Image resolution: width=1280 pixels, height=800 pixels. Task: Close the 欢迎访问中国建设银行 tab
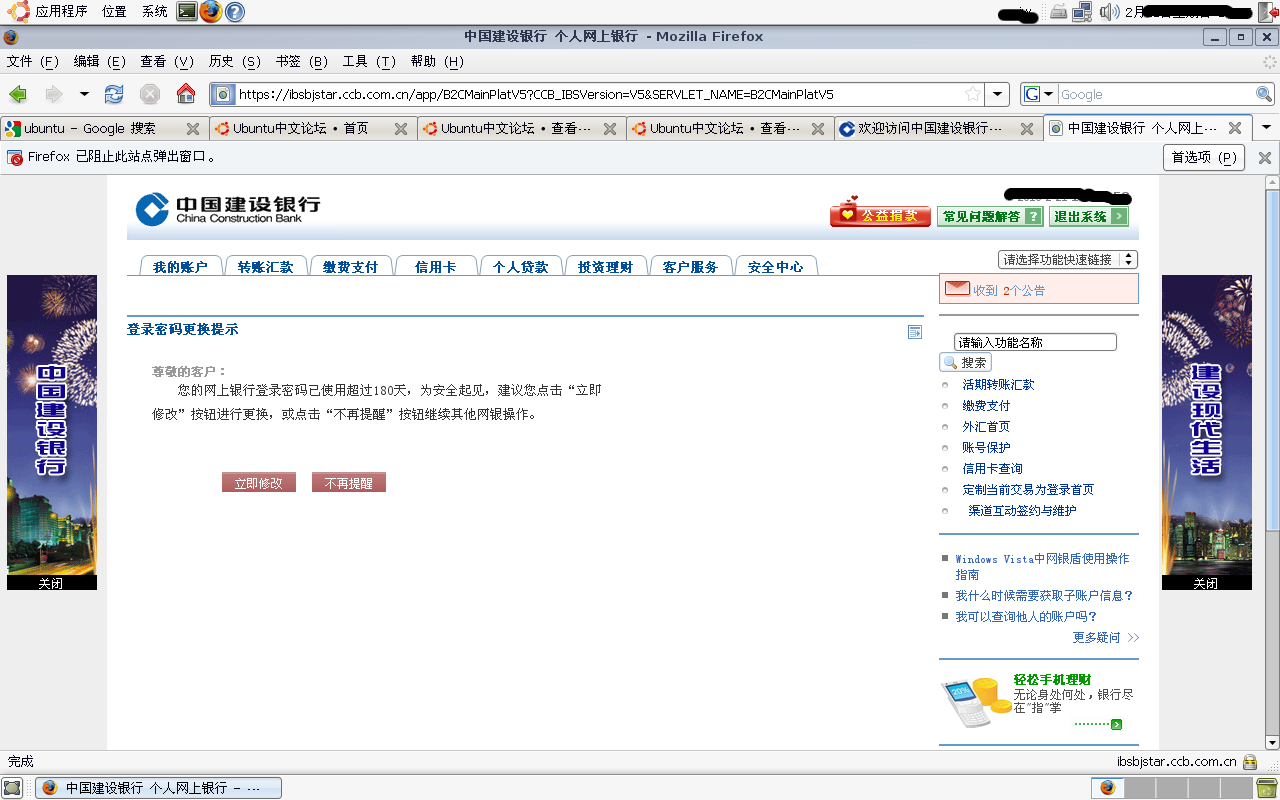1026,129
